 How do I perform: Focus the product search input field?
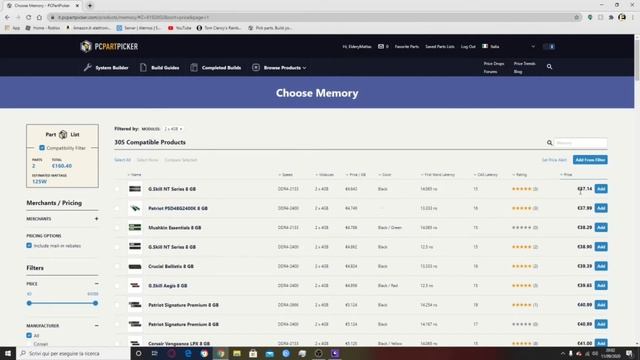click(x=580, y=143)
